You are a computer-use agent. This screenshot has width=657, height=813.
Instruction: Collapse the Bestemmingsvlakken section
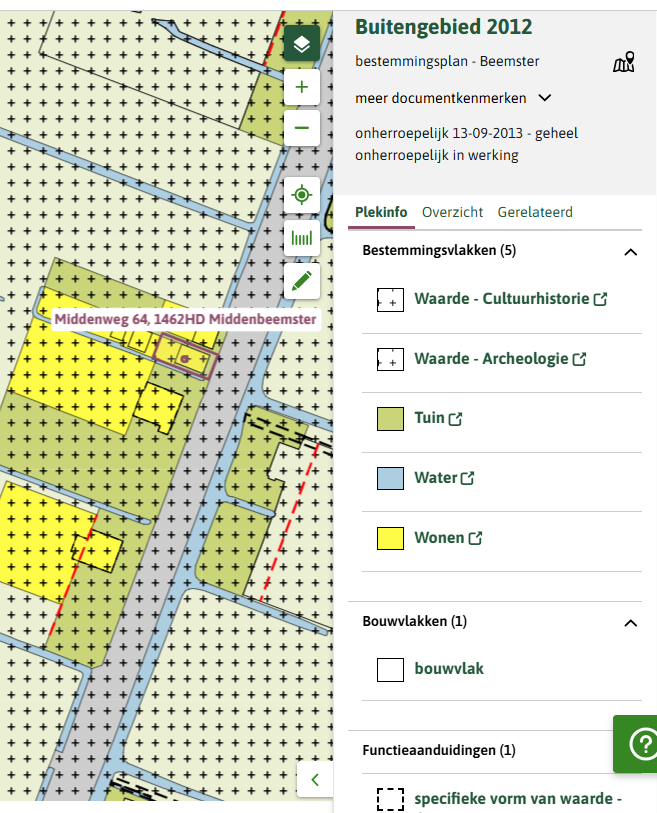[630, 251]
